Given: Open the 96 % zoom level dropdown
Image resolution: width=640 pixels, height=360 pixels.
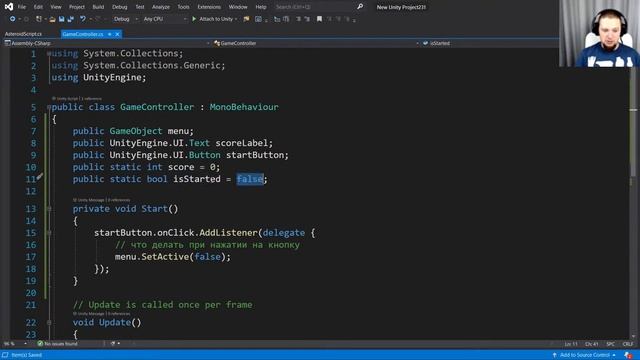Looking at the screenshot, I should click(x=15, y=344).
